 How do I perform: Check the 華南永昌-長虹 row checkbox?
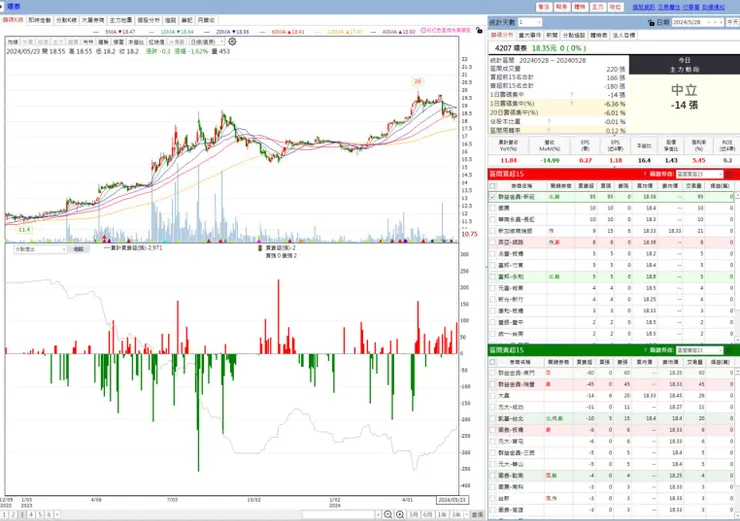(x=493, y=219)
